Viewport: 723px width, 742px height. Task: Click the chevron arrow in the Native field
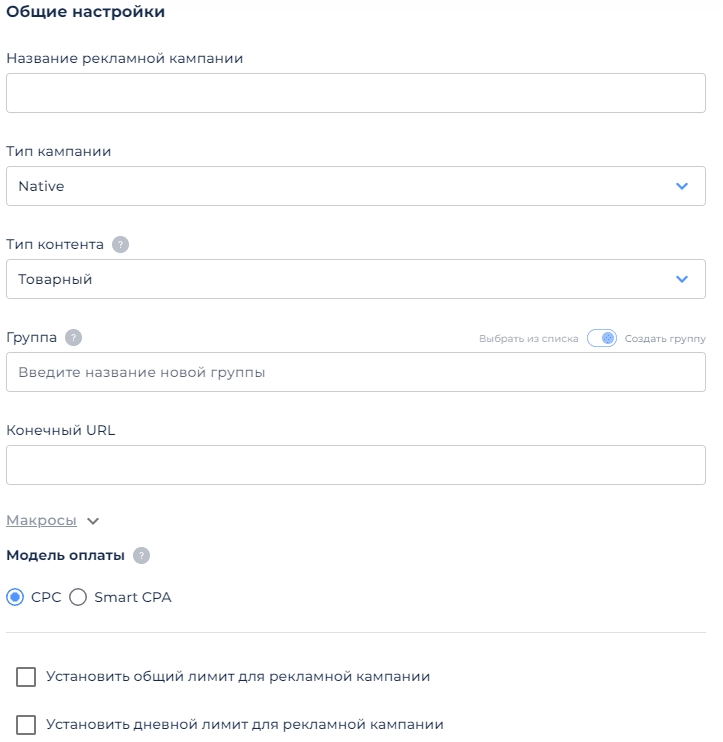tap(682, 186)
